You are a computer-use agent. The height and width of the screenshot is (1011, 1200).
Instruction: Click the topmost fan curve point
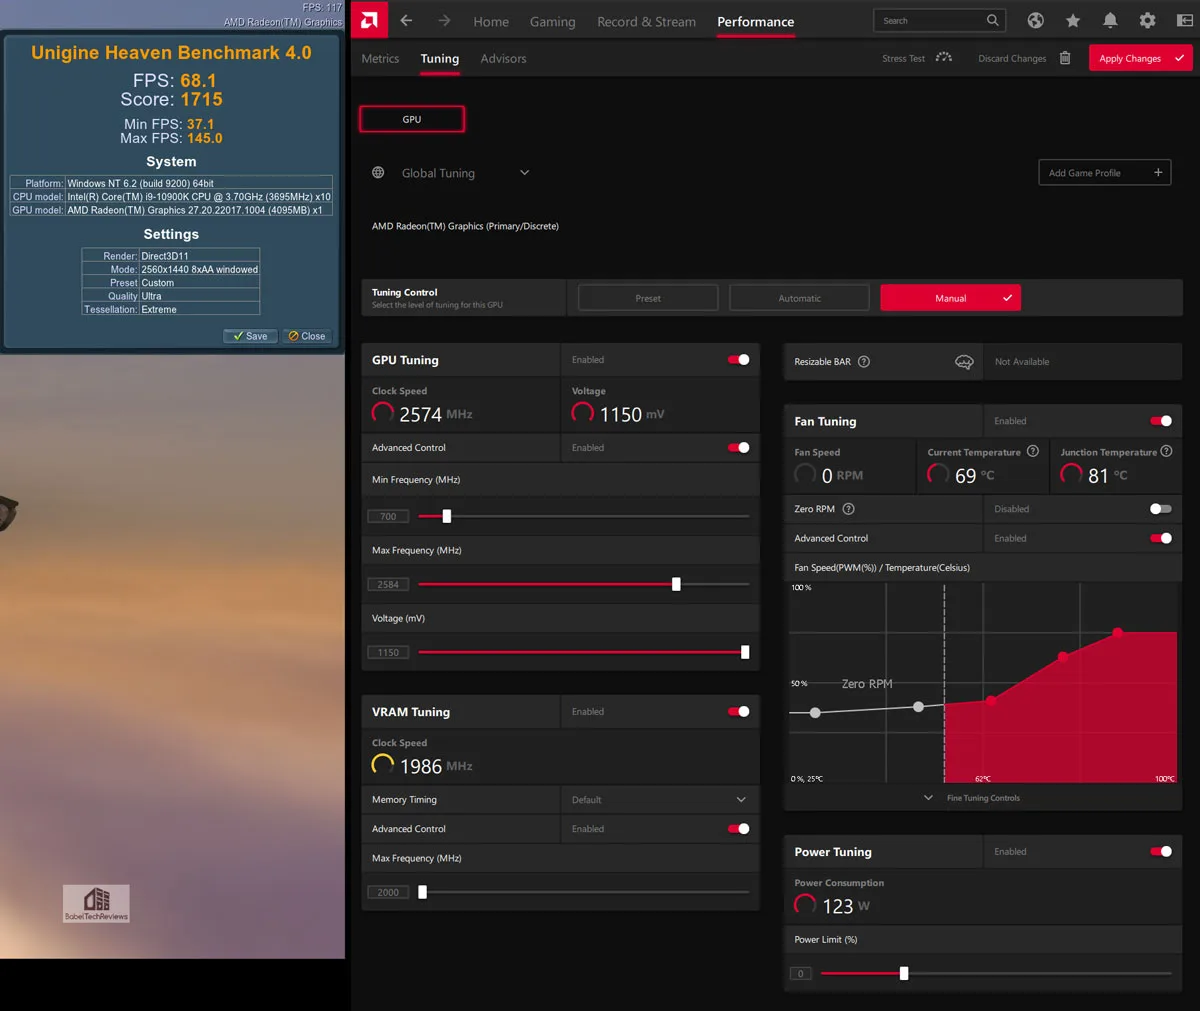pyautogui.click(x=1118, y=632)
